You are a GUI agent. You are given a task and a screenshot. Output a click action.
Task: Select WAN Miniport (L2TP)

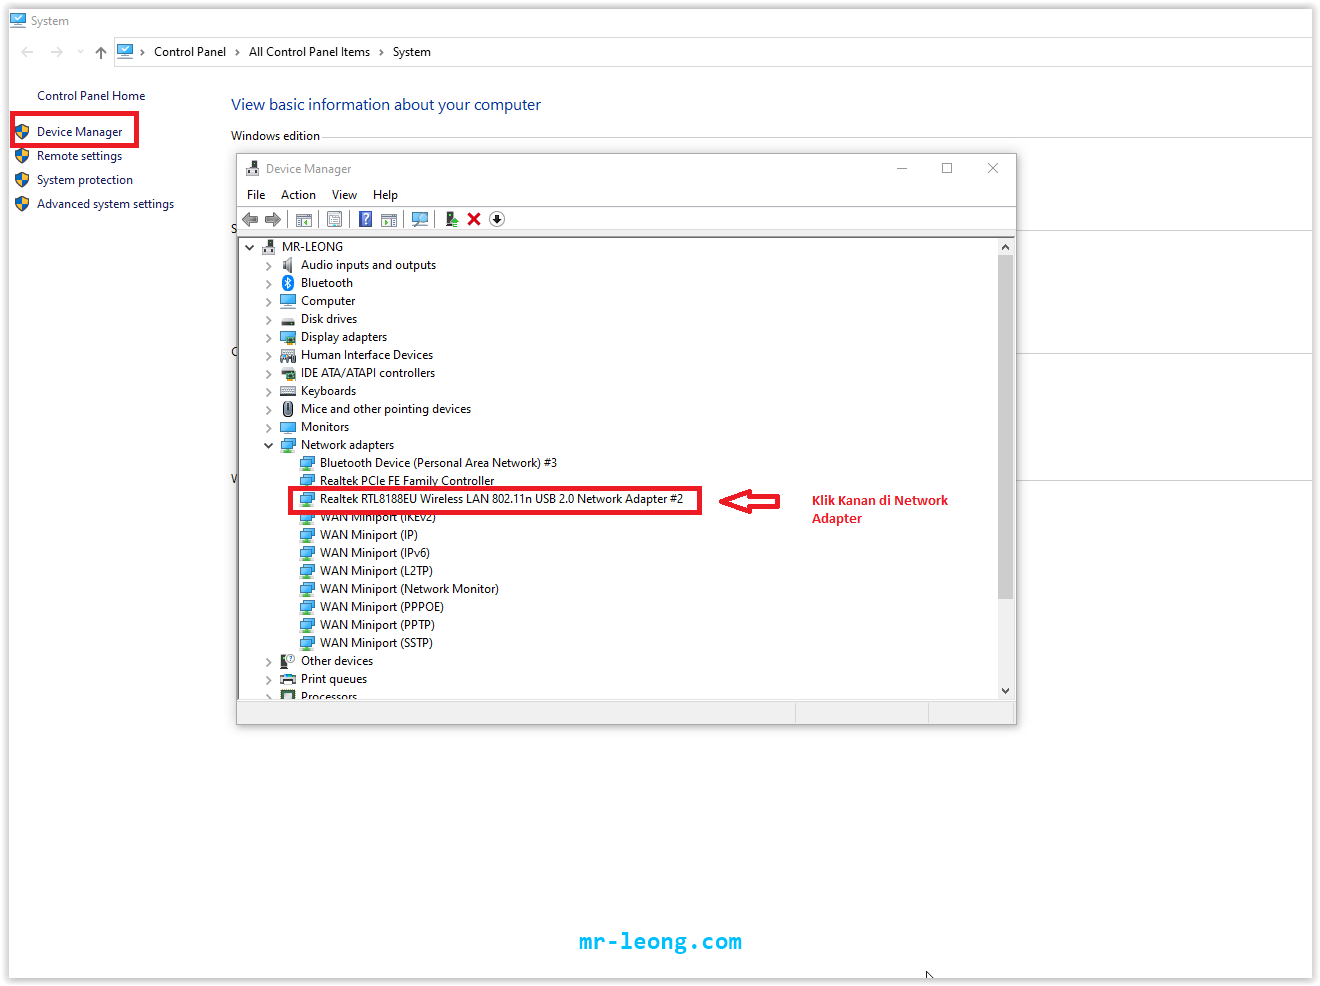coord(376,571)
